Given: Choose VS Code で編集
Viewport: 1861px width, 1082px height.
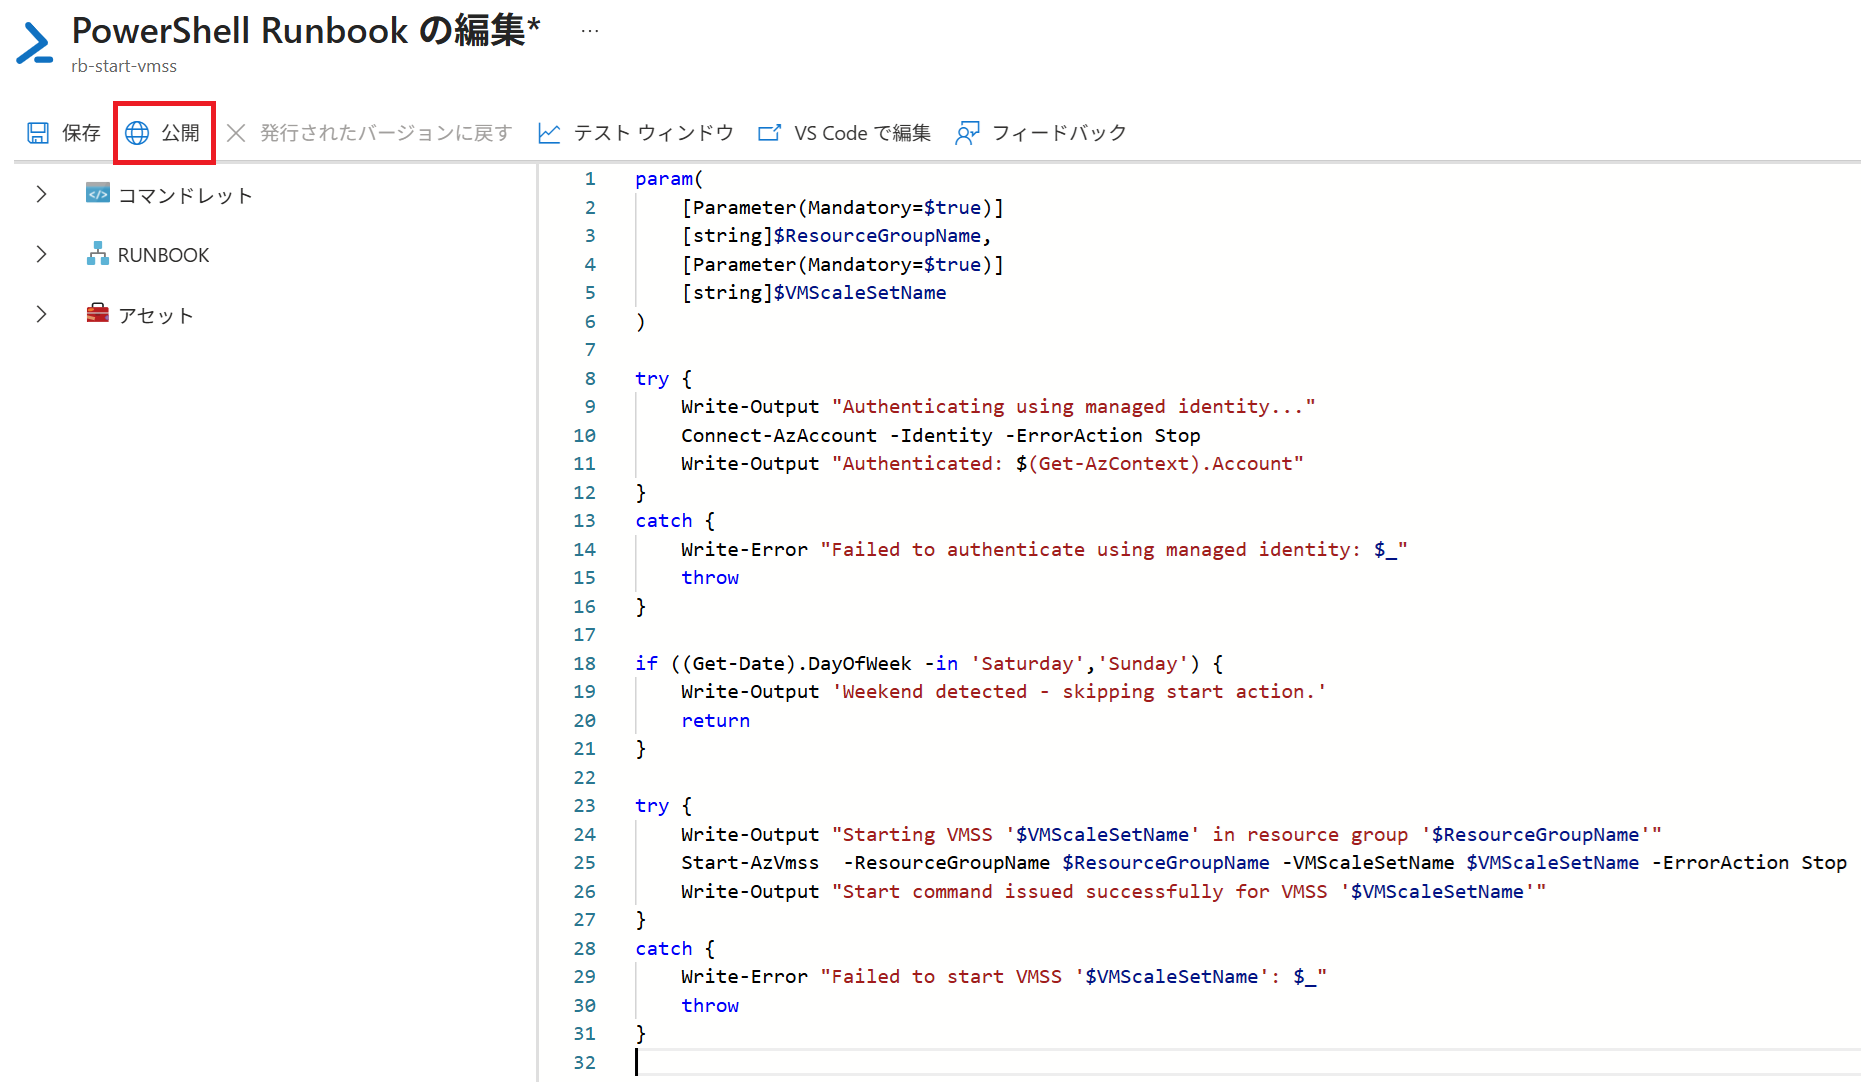Looking at the screenshot, I should point(844,133).
